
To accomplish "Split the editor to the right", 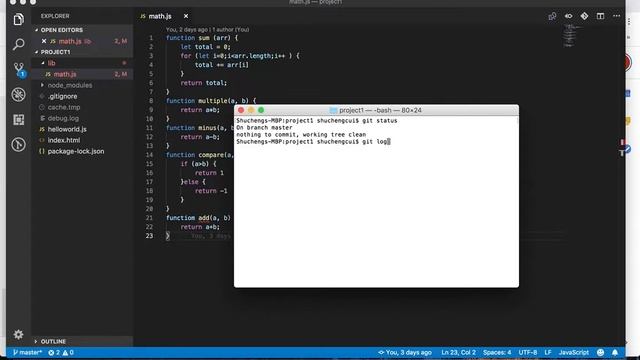I will [600, 16].
